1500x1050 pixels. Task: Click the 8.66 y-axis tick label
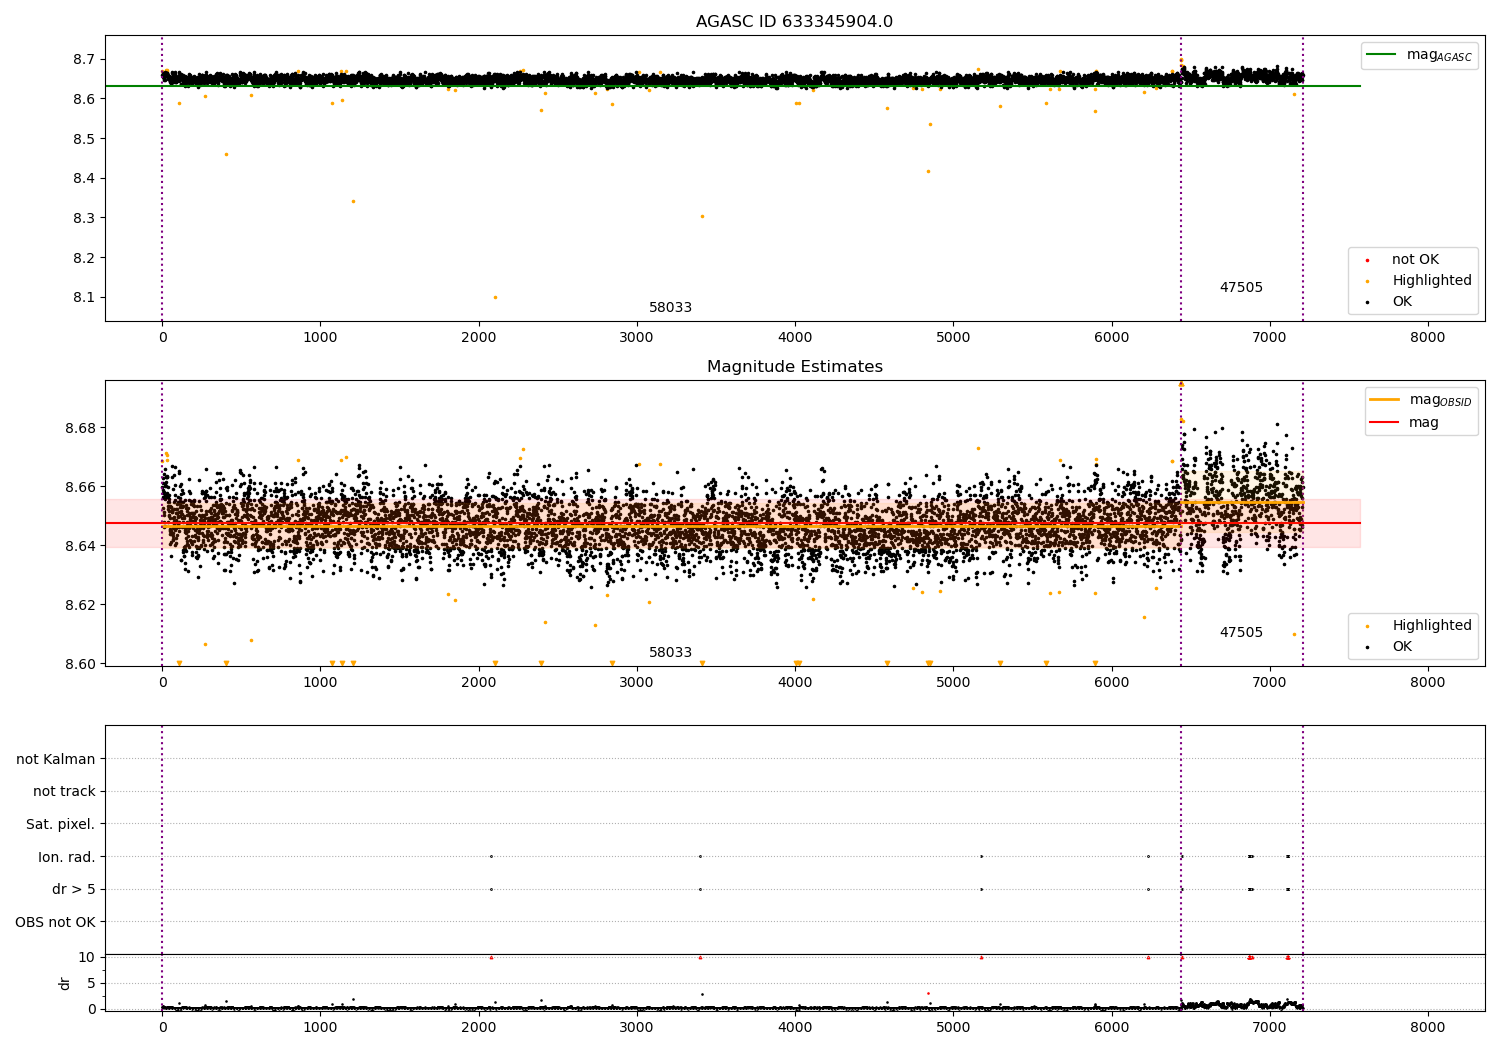tap(80, 487)
